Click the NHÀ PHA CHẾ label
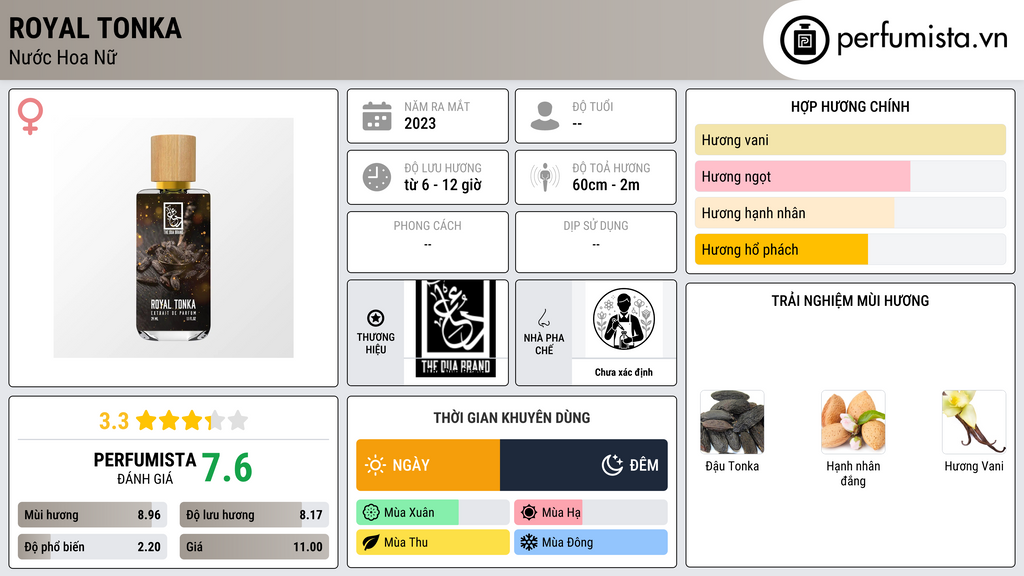Image resolution: width=1024 pixels, height=576 pixels. 543,344
